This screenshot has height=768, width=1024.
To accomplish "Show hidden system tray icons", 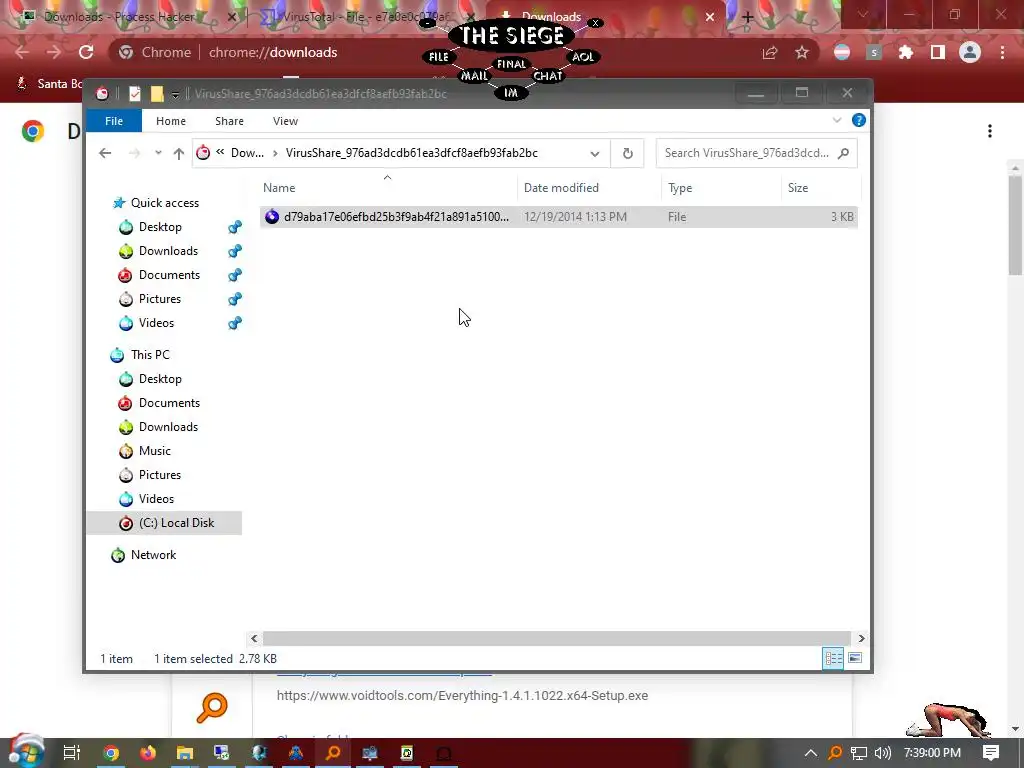I will pos(810,753).
